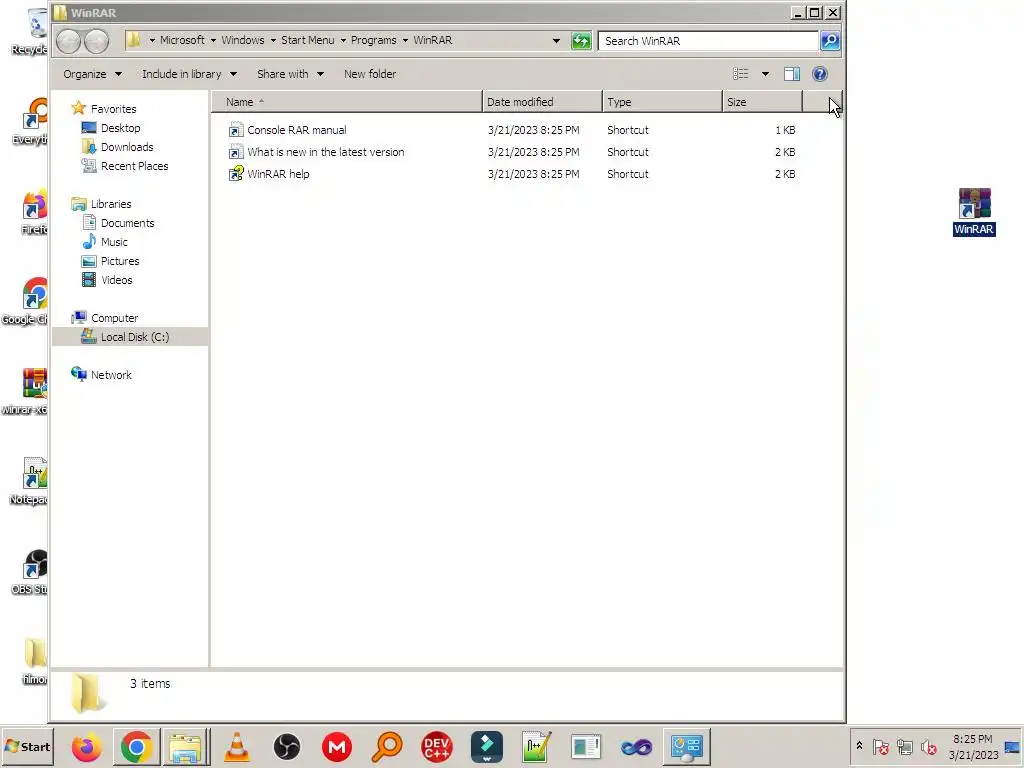Open the red M app taskbar icon

[x=337, y=747]
